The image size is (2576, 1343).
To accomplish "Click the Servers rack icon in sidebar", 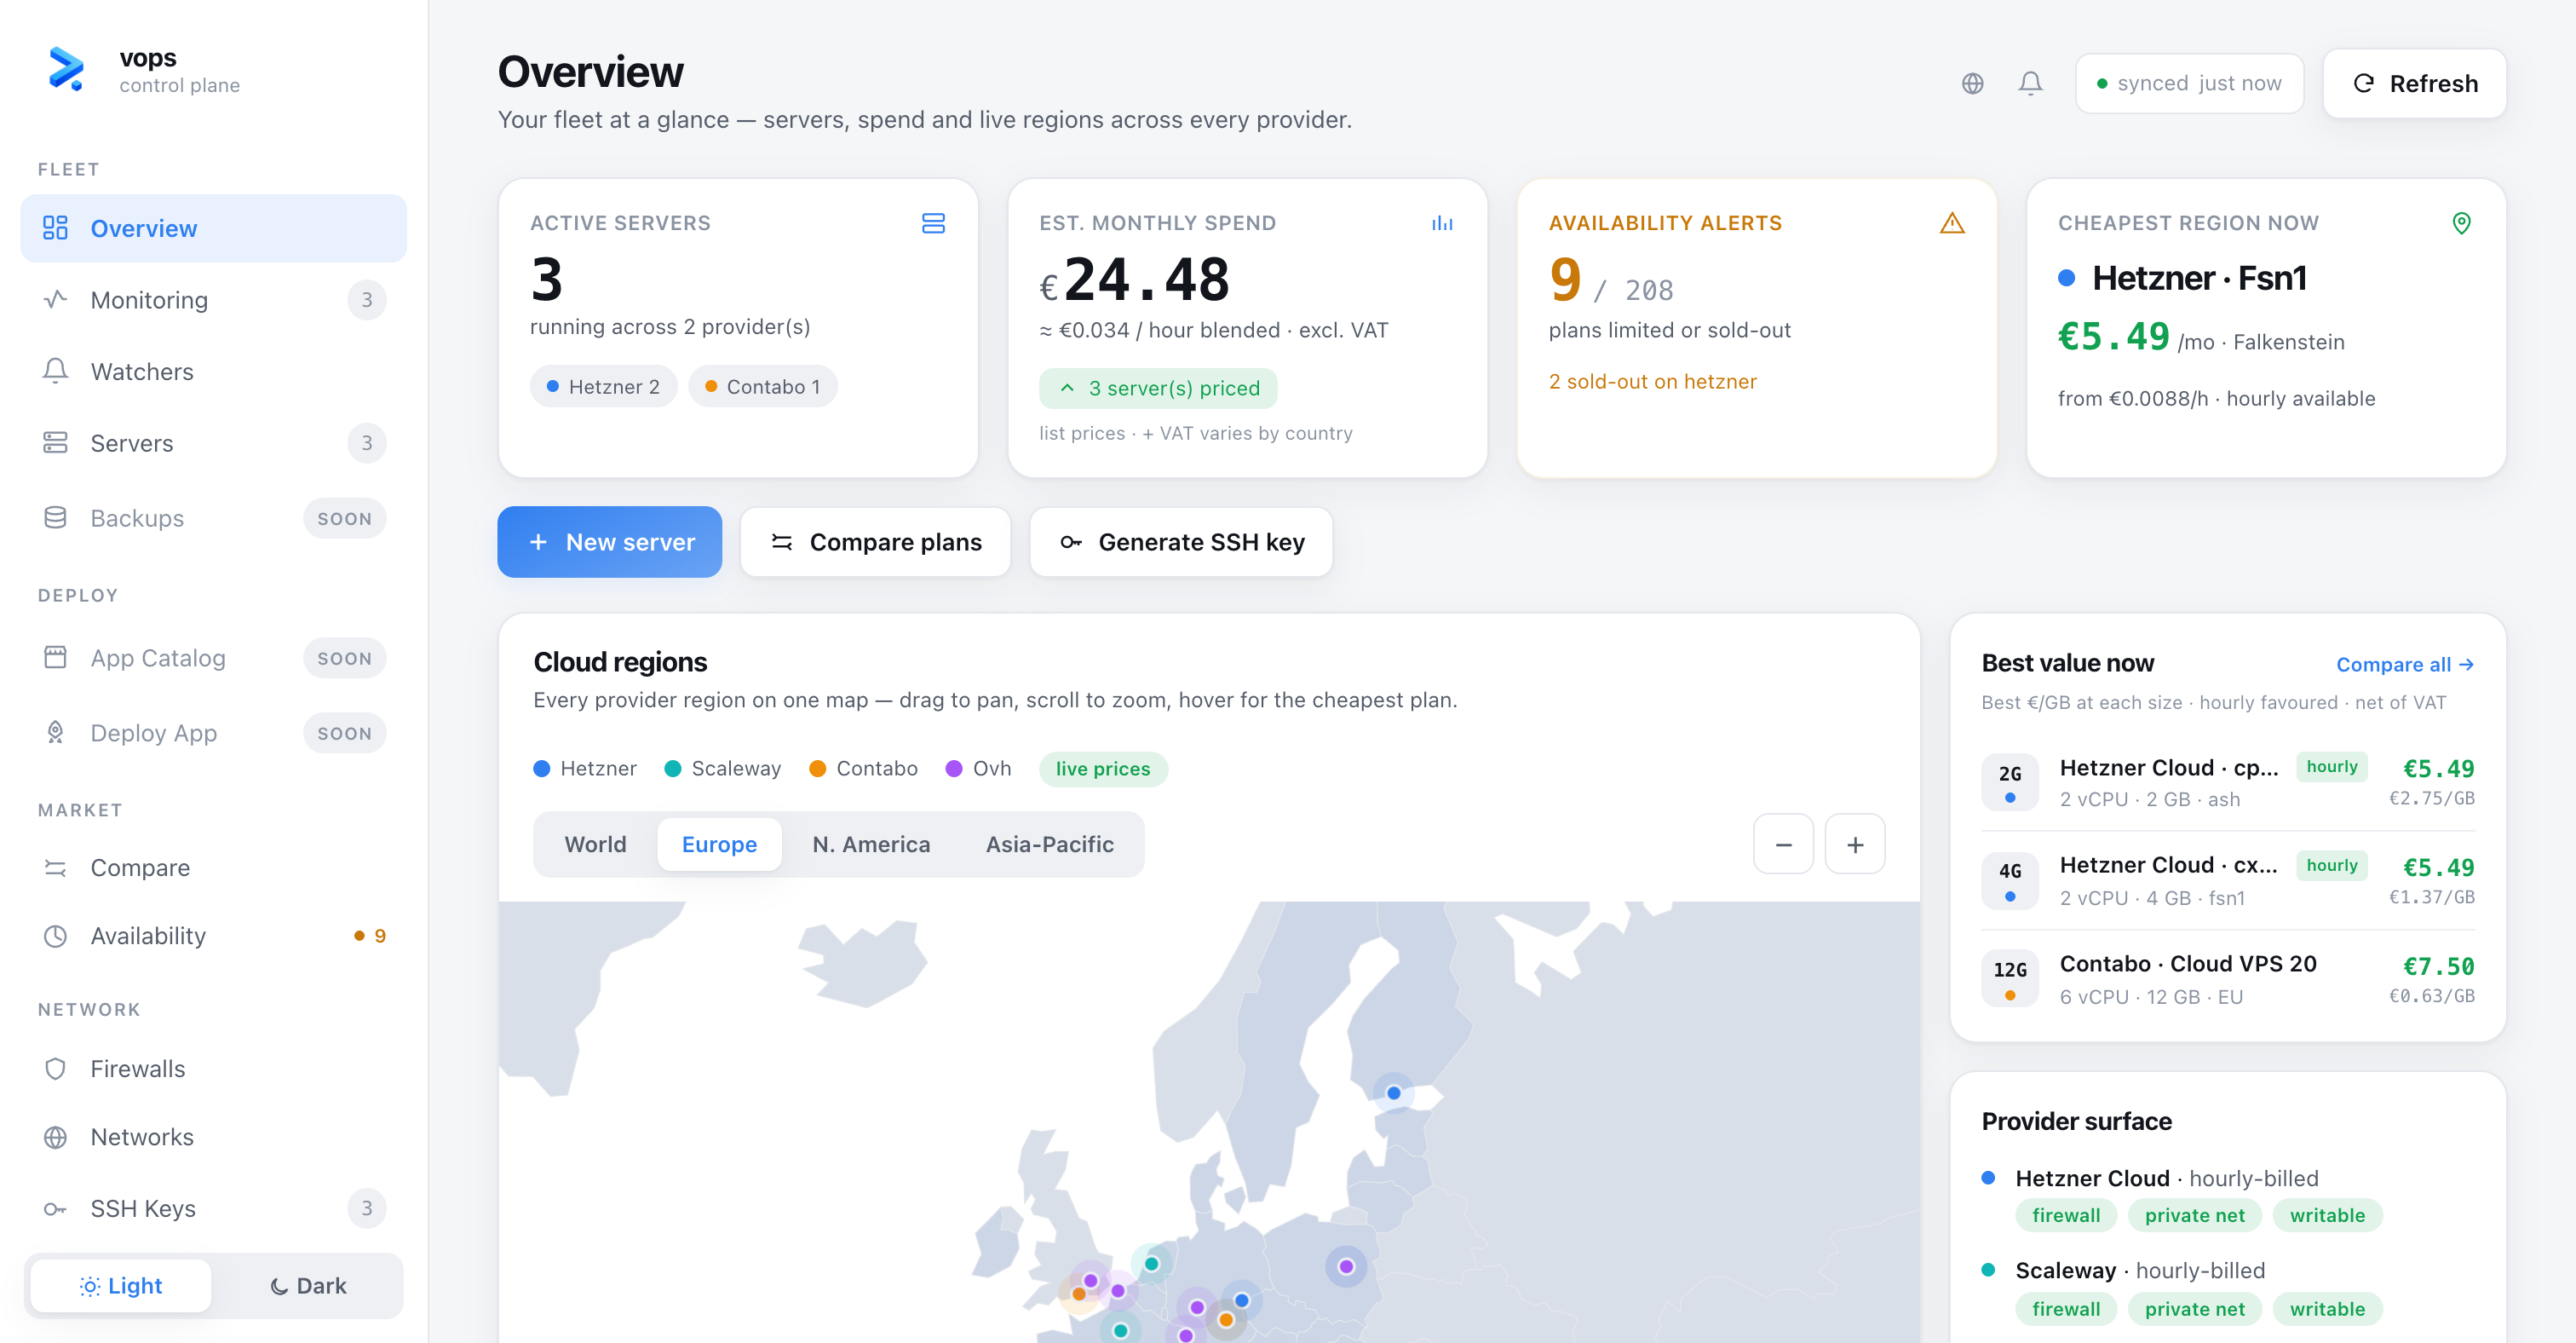I will coord(55,443).
